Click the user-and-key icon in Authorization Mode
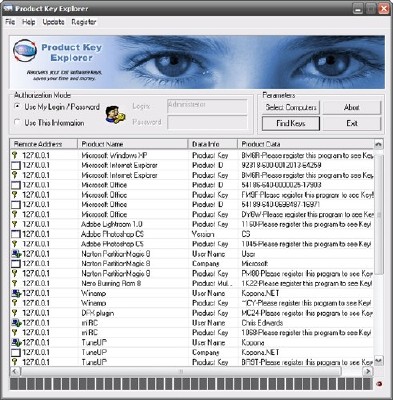 [x=115, y=115]
